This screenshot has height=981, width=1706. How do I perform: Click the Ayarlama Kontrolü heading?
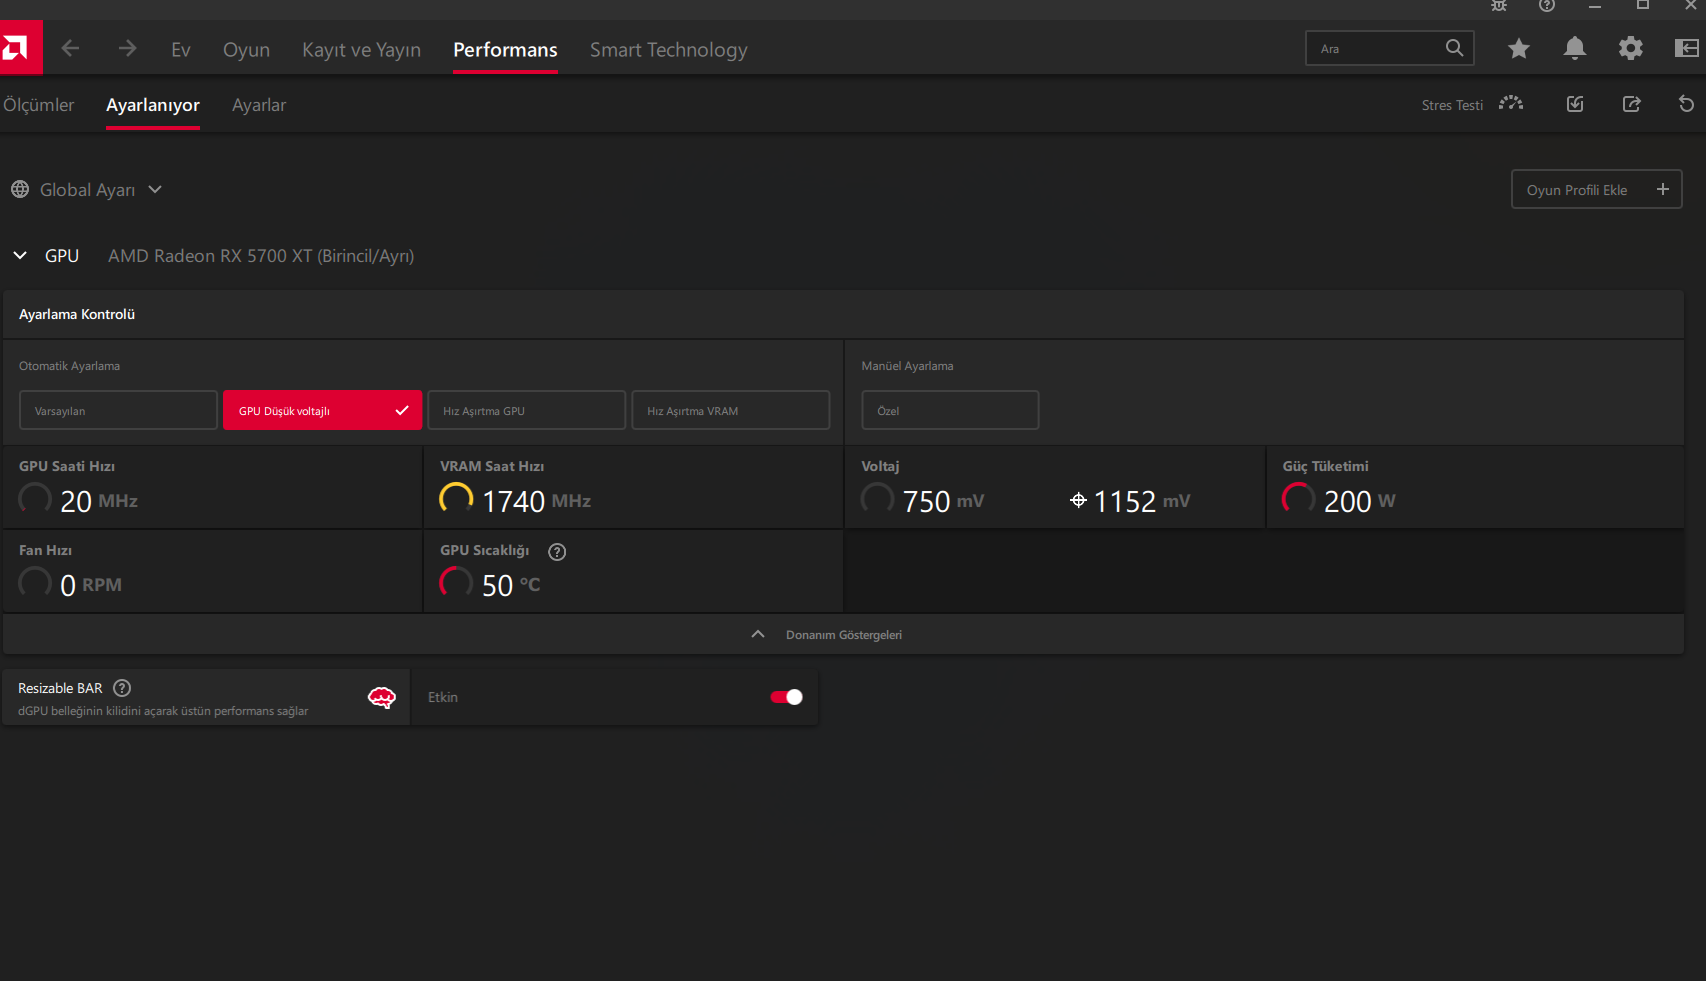pyautogui.click(x=77, y=314)
